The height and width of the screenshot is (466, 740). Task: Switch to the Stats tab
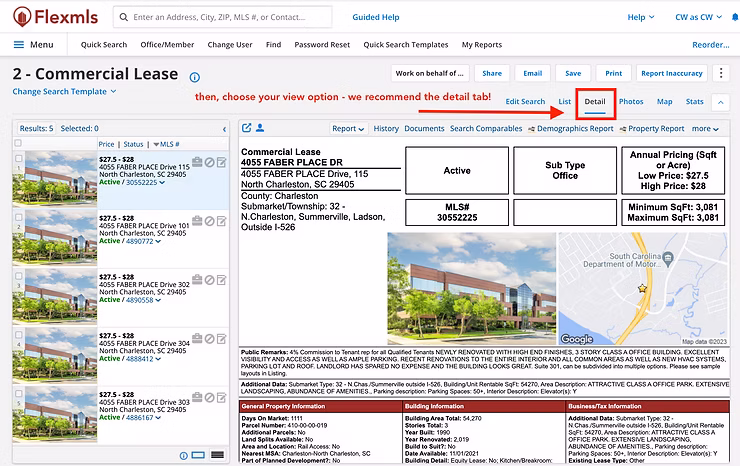coord(694,102)
